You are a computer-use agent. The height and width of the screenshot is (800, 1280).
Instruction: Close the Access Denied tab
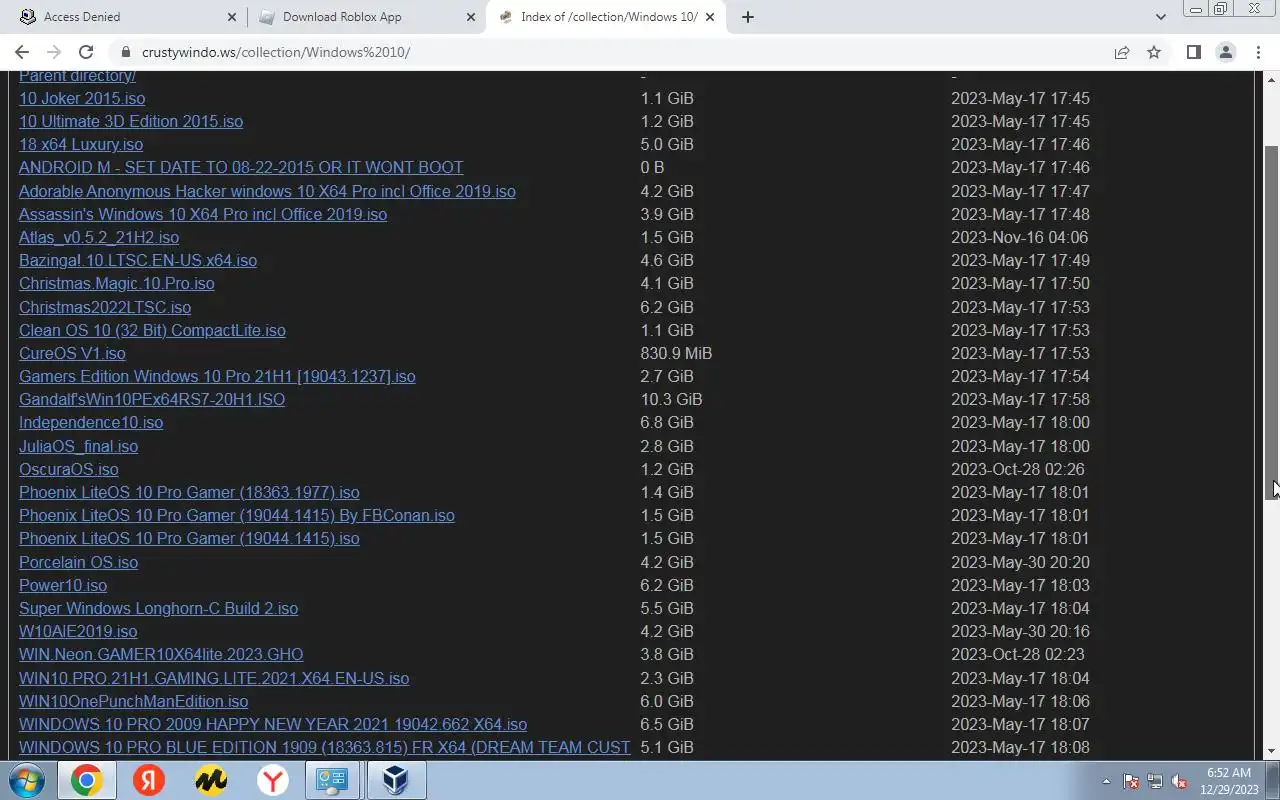coord(232,17)
